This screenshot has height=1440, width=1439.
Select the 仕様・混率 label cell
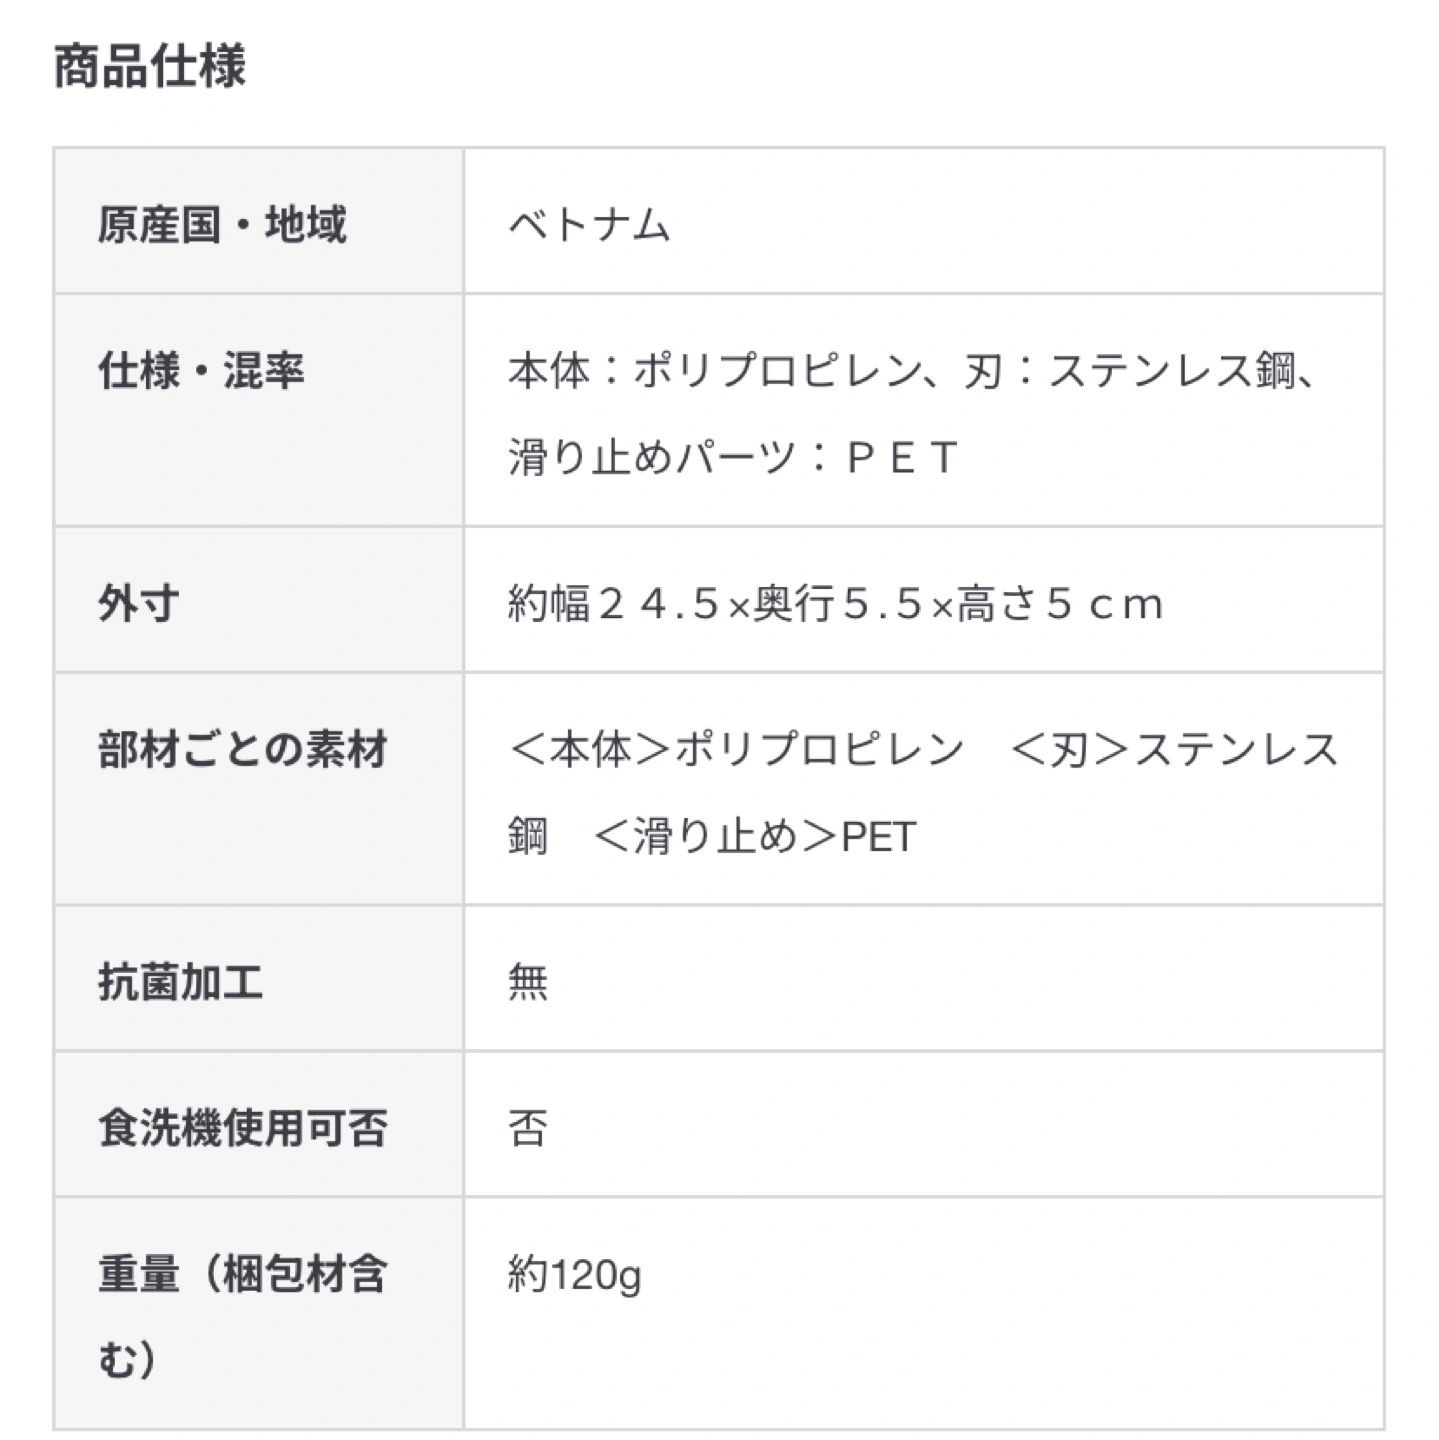click(258, 410)
